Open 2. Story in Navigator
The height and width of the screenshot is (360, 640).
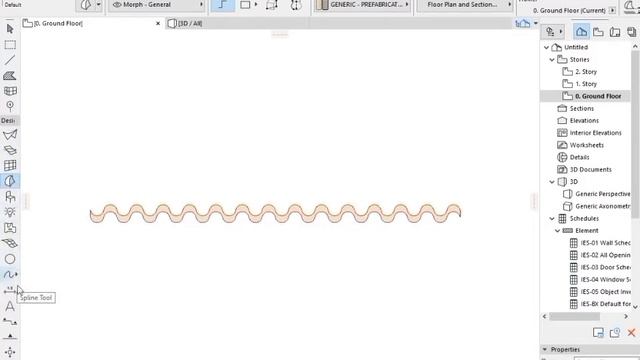pyautogui.click(x=586, y=72)
